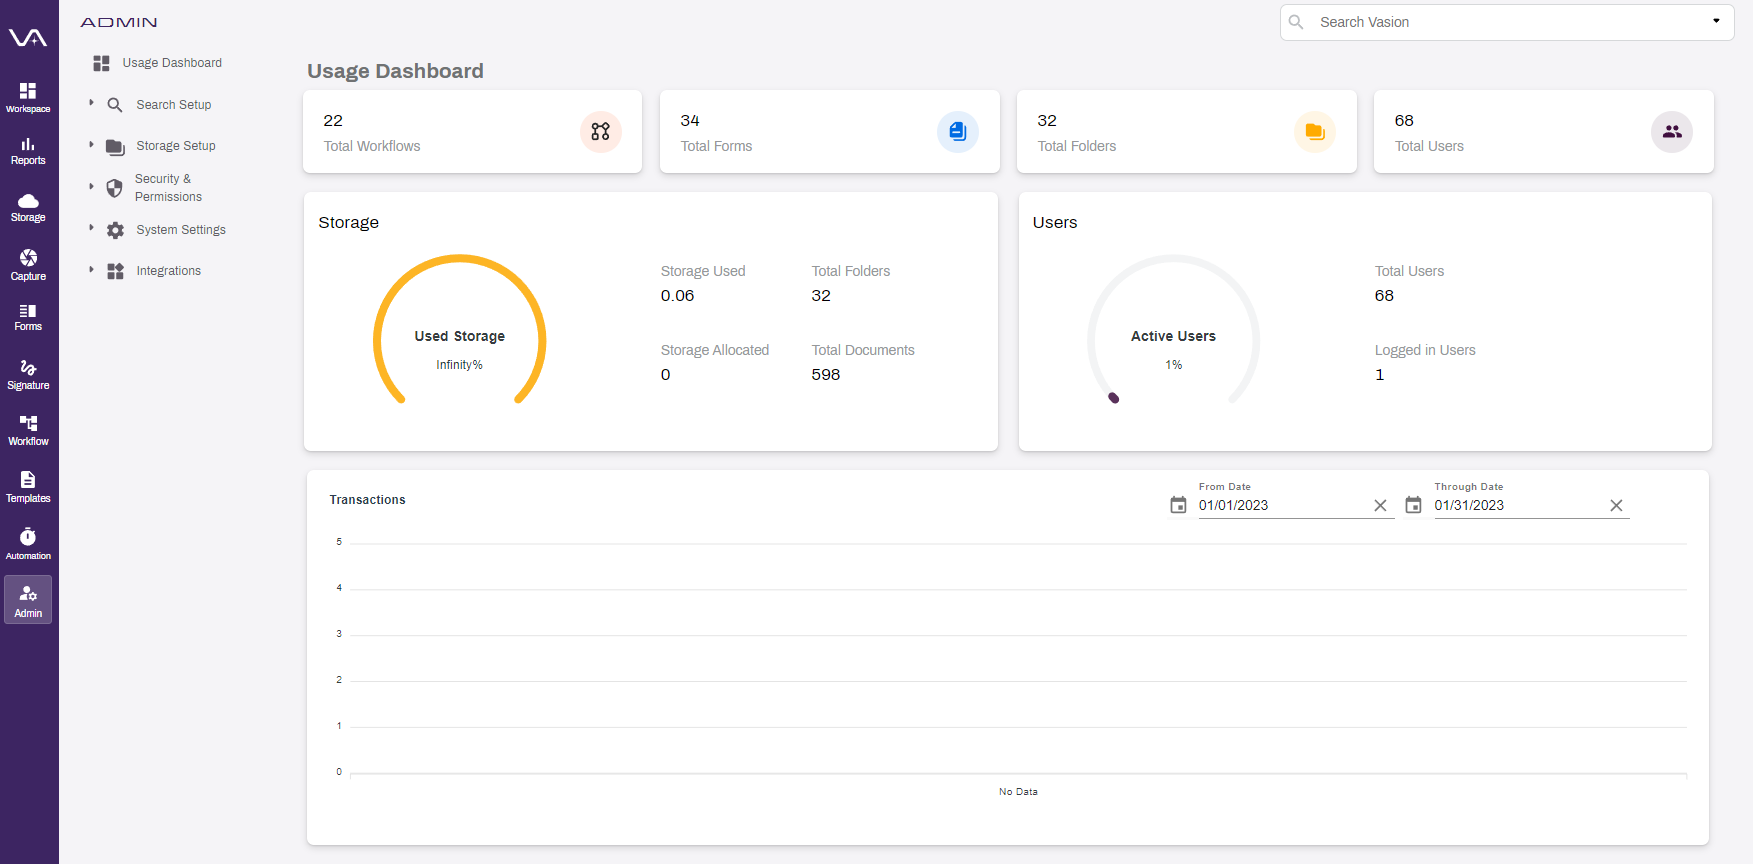Clear the From Date value
This screenshot has width=1753, height=864.
(1380, 505)
